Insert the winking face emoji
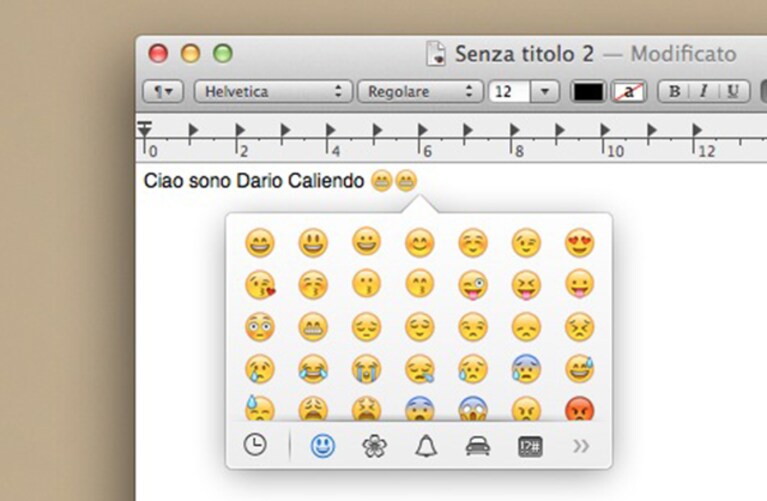Image resolution: width=767 pixels, height=501 pixels. [x=526, y=242]
